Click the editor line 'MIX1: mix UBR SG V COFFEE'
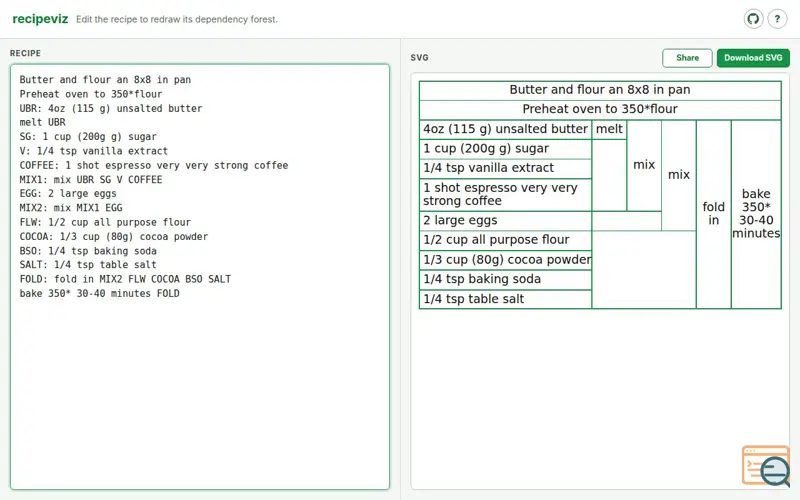The image size is (800, 500). click(91, 180)
